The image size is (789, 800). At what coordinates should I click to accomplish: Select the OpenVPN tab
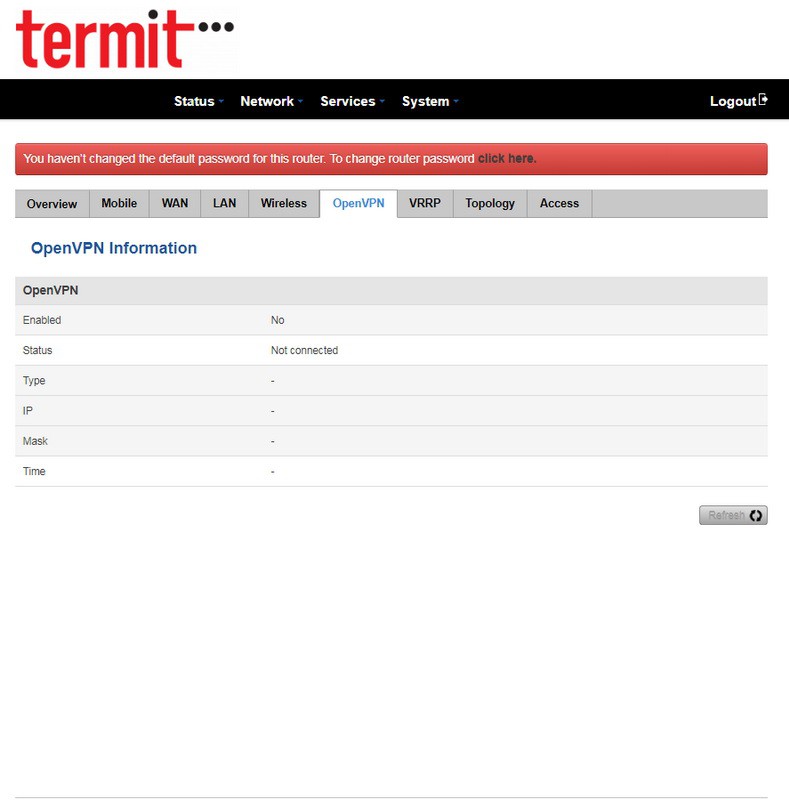pyautogui.click(x=358, y=204)
